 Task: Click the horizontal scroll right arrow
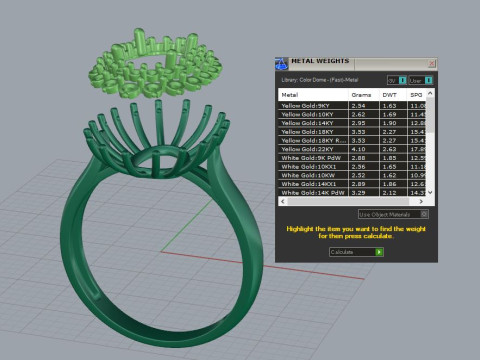pyautogui.click(x=421, y=201)
